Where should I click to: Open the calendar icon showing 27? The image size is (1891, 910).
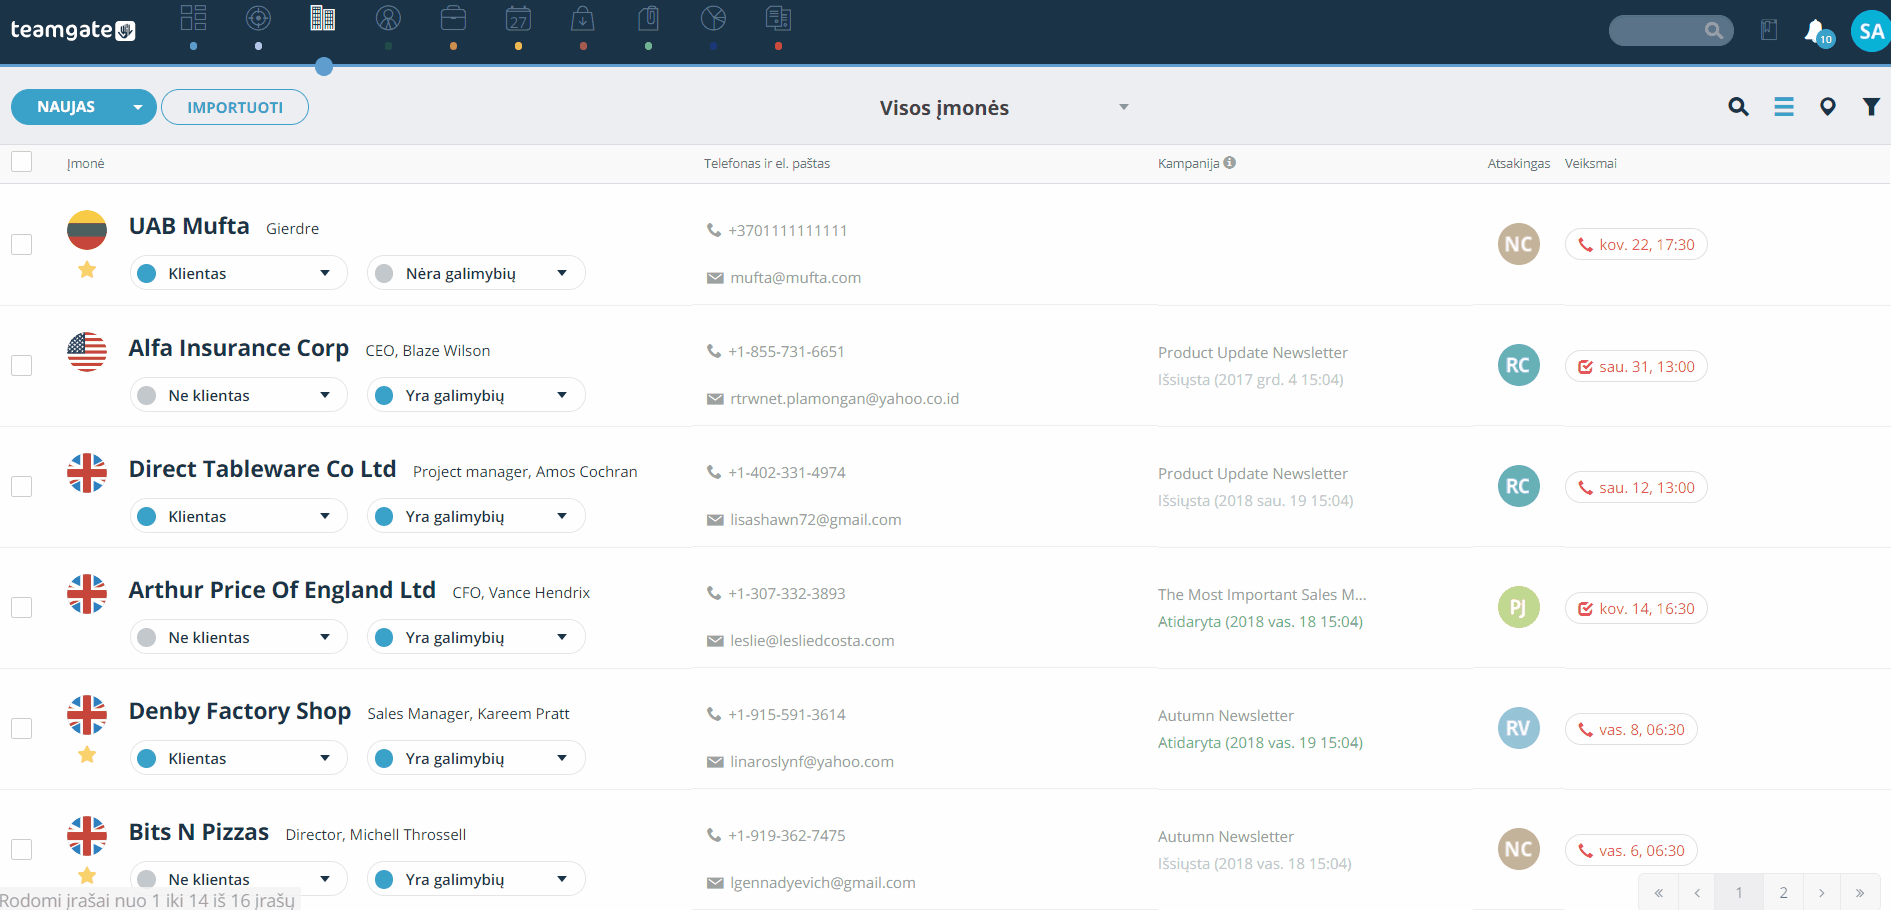click(518, 18)
